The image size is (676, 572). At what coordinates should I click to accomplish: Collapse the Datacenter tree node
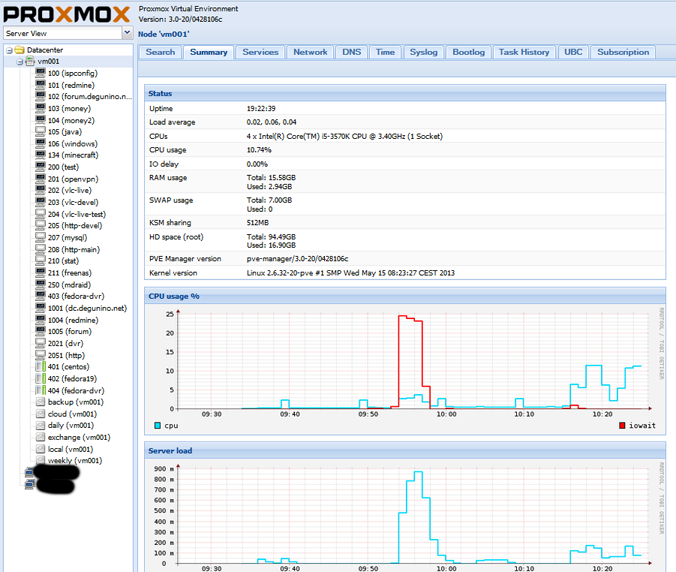coord(9,50)
